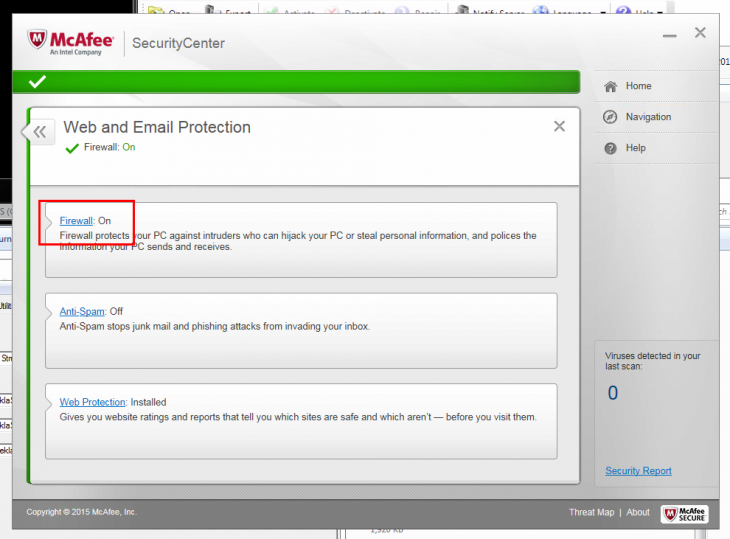Close the Web and Email Protection panel
Screen dimensions: 730x539
(559, 126)
